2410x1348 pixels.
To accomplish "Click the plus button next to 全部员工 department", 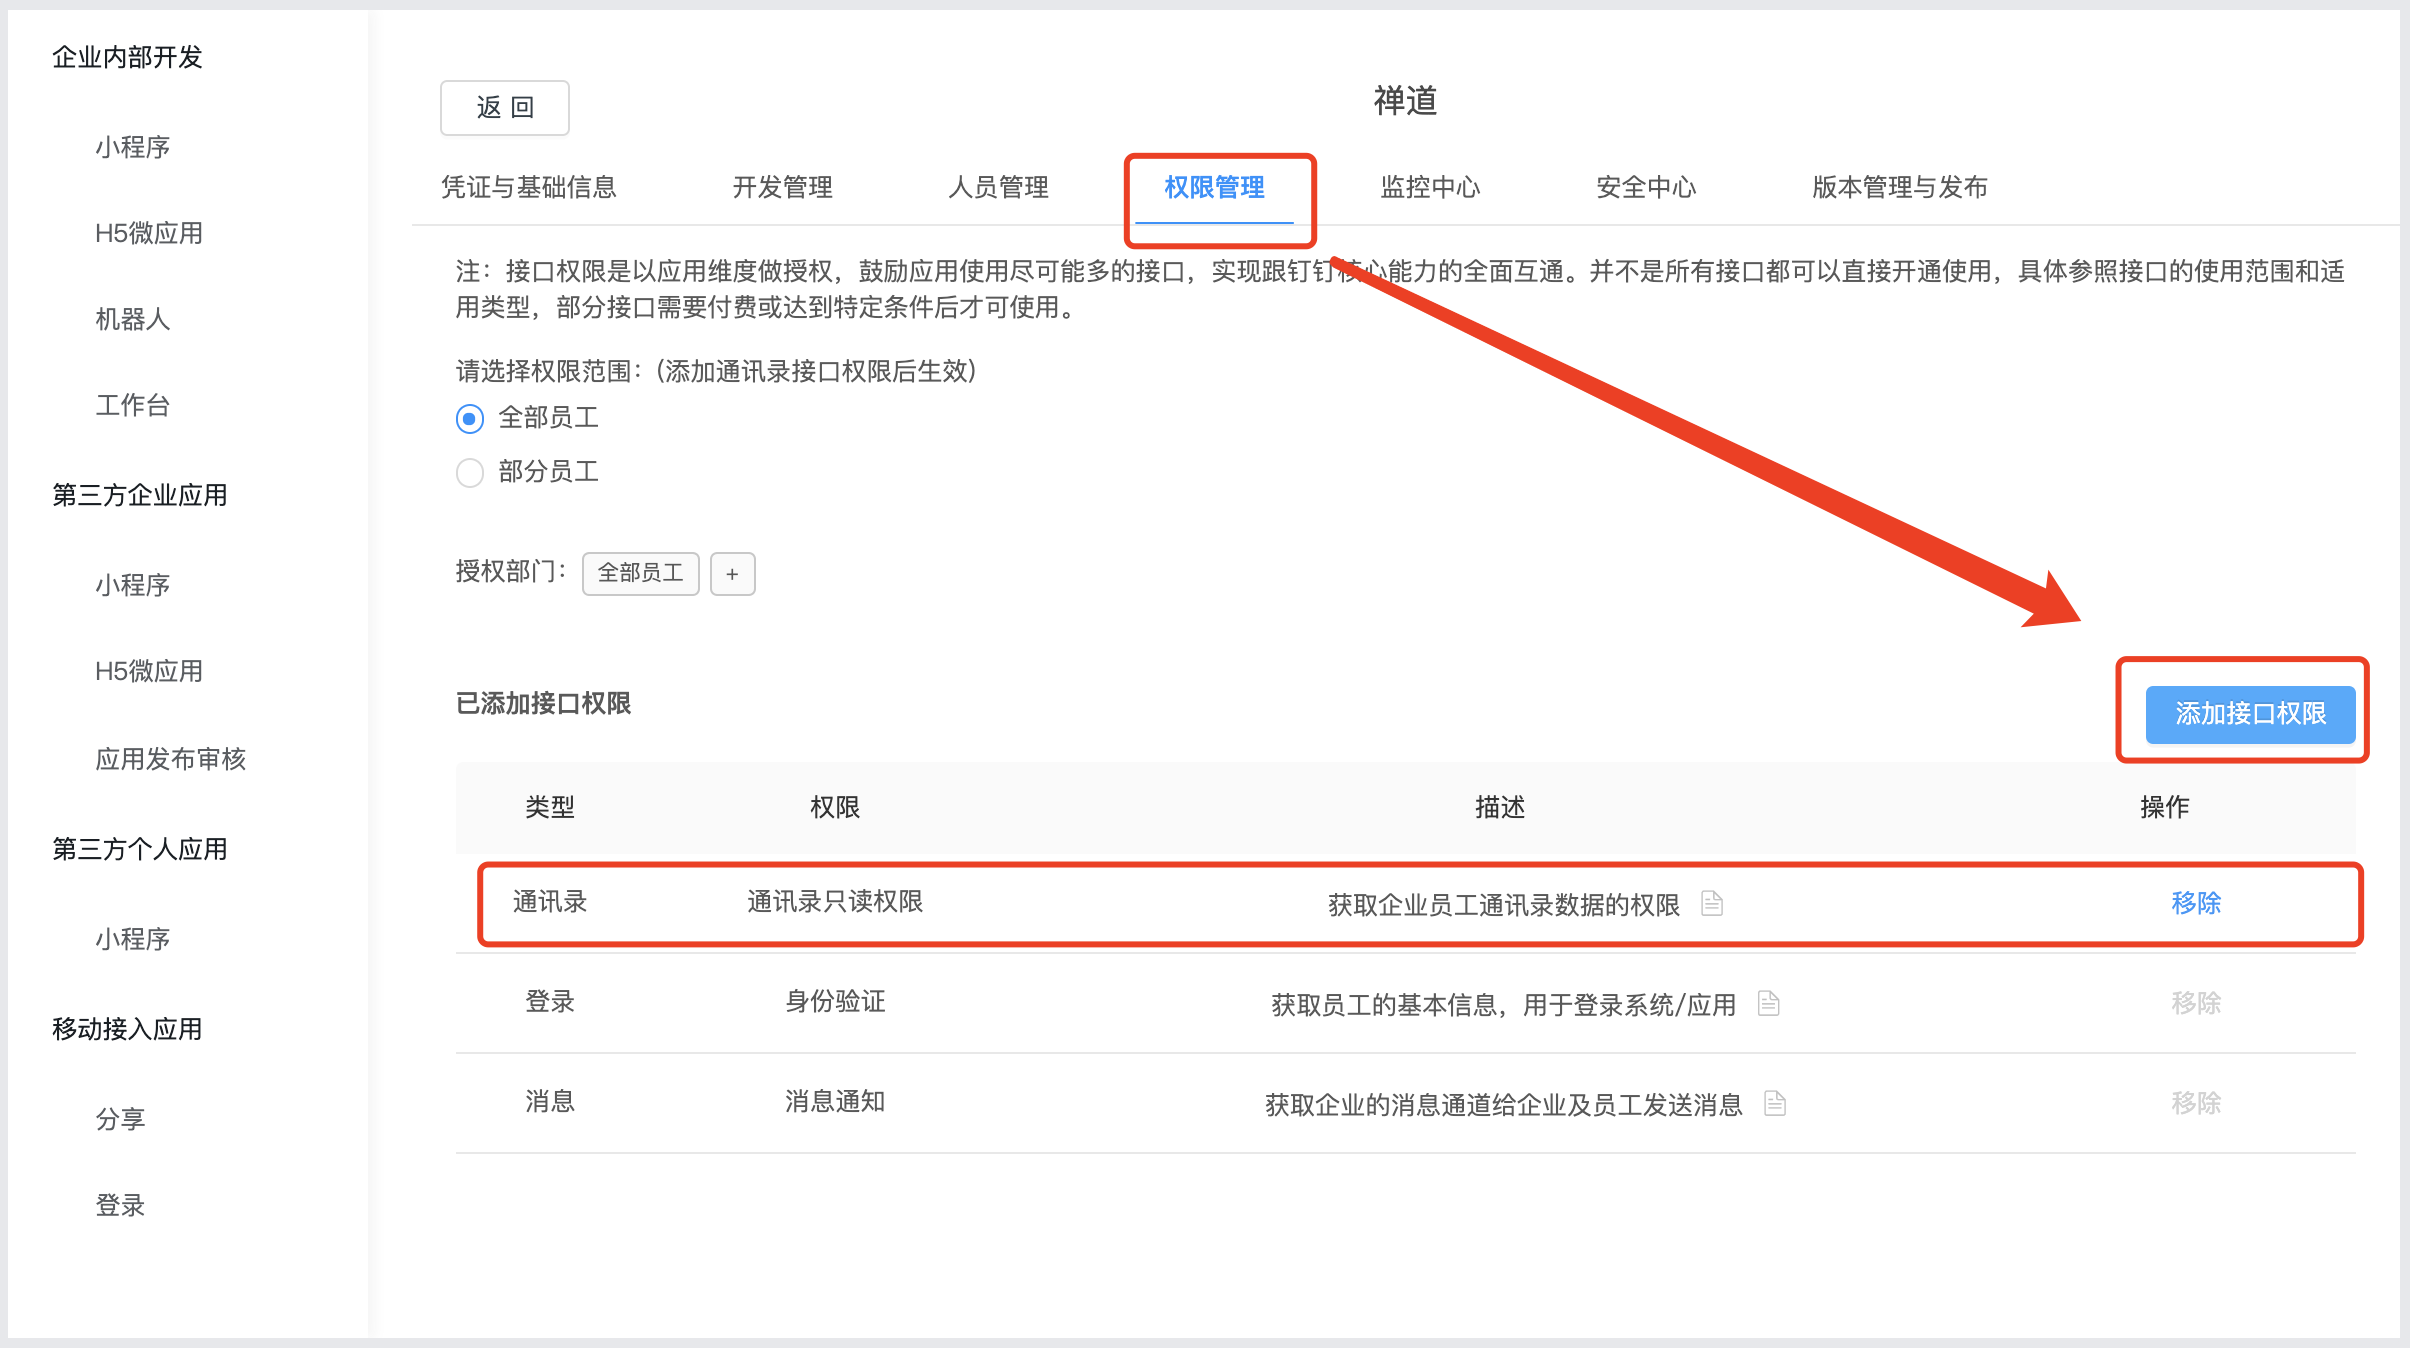I will [732, 574].
